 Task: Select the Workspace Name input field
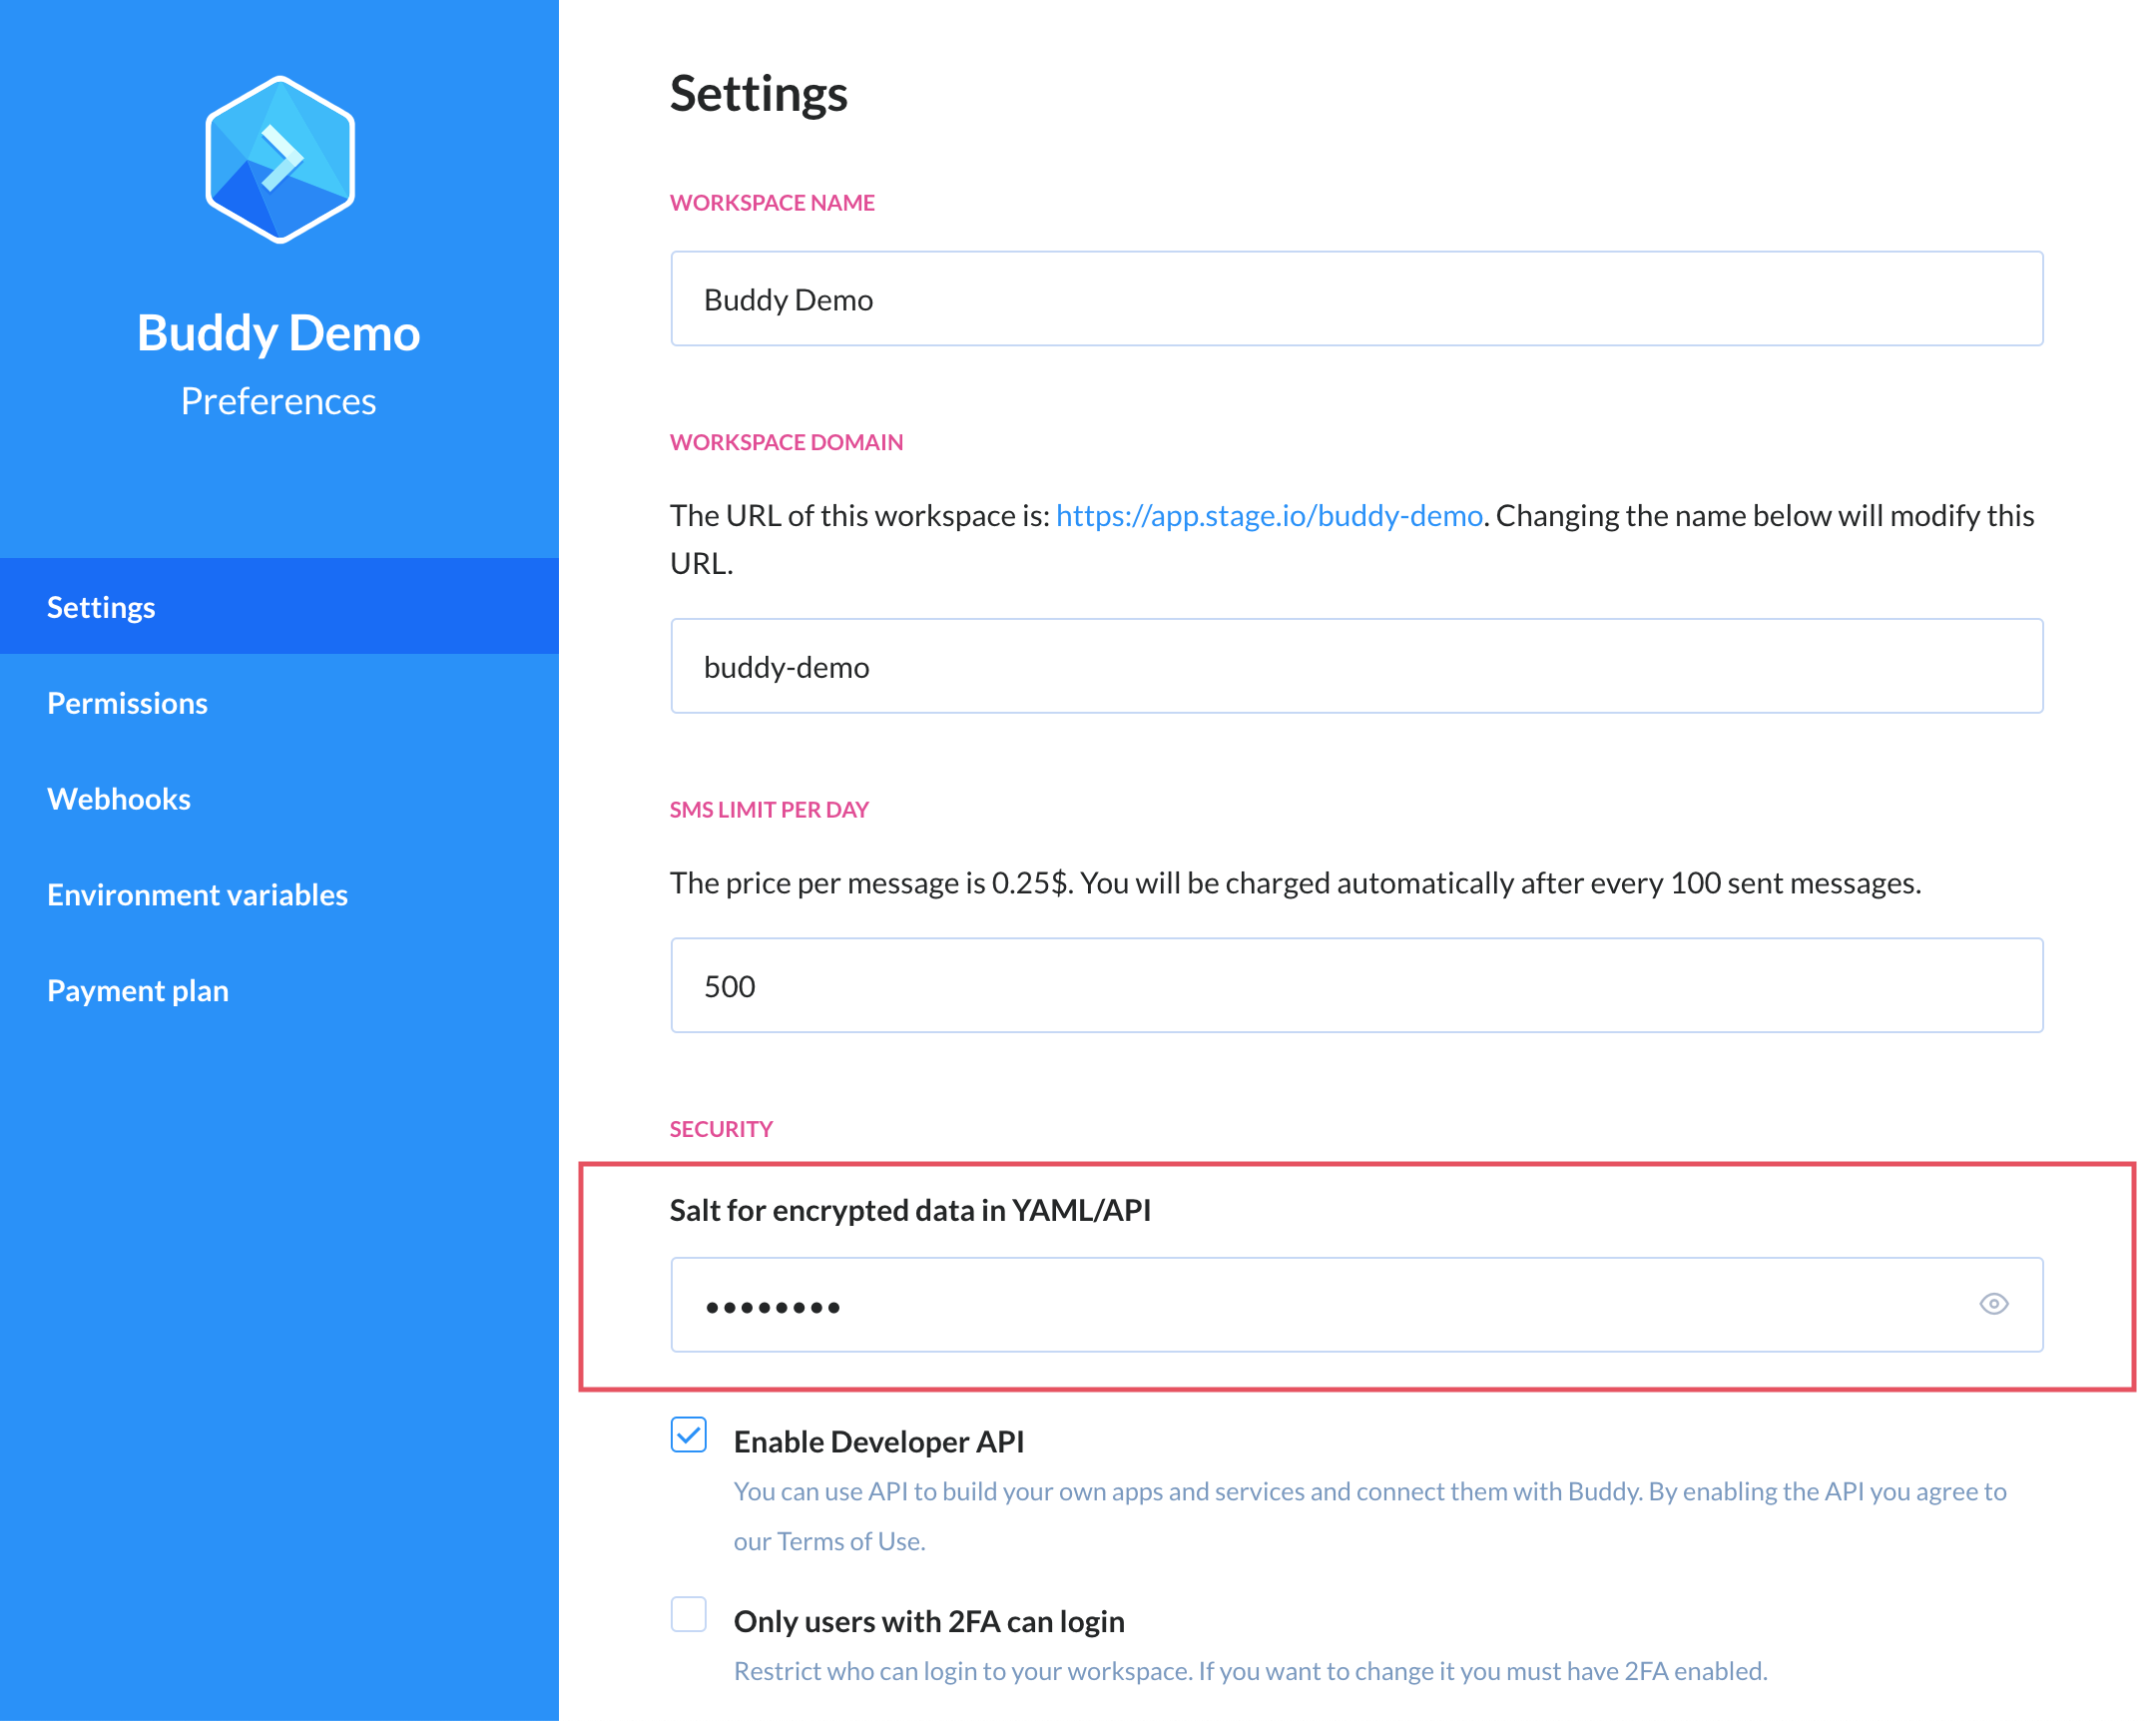coord(1358,298)
